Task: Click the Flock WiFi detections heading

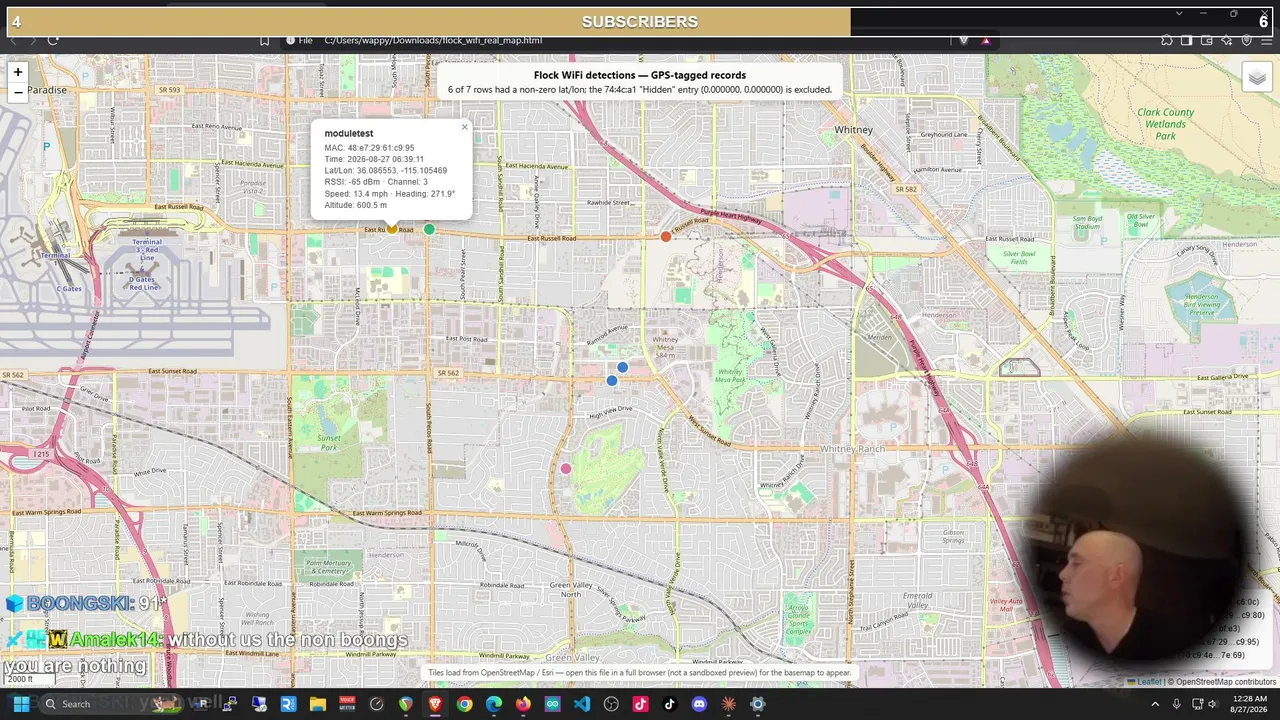Action: 640,75
